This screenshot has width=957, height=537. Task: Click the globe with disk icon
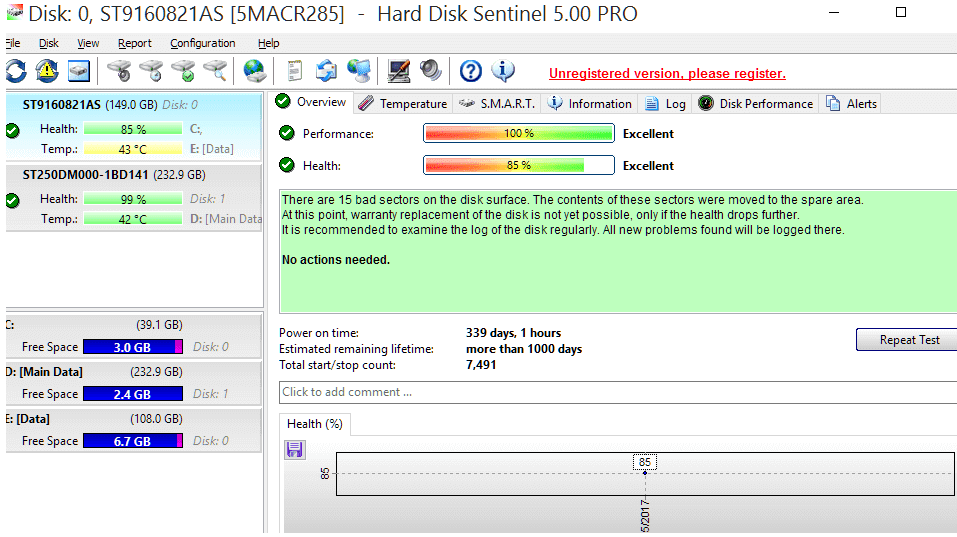pos(255,71)
